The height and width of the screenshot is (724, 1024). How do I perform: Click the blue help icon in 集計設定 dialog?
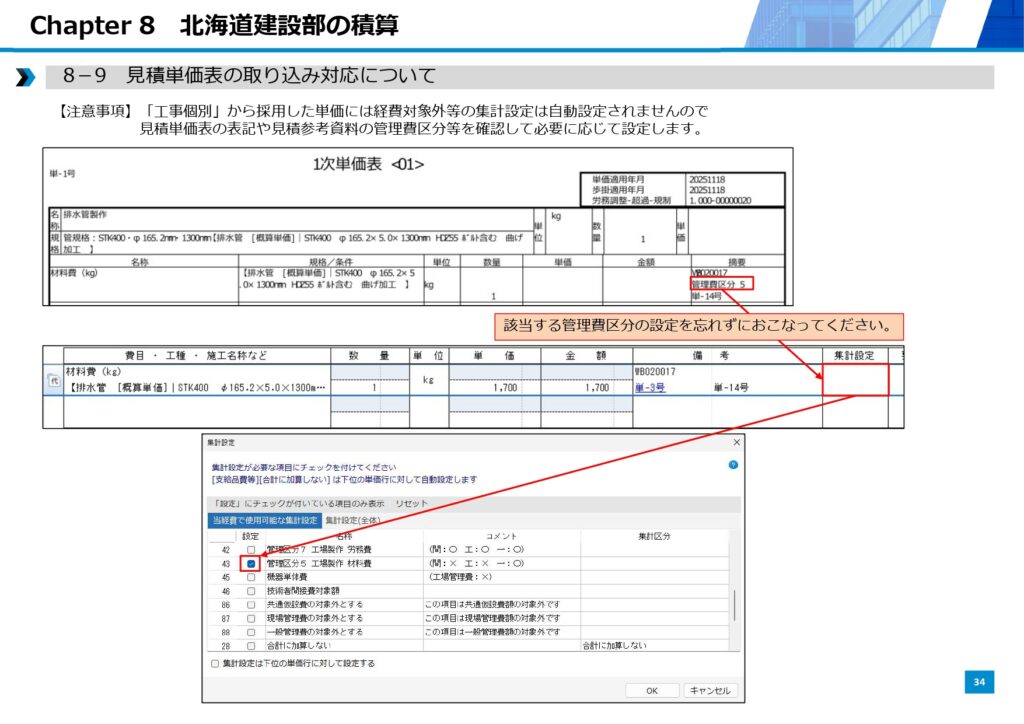click(x=733, y=465)
